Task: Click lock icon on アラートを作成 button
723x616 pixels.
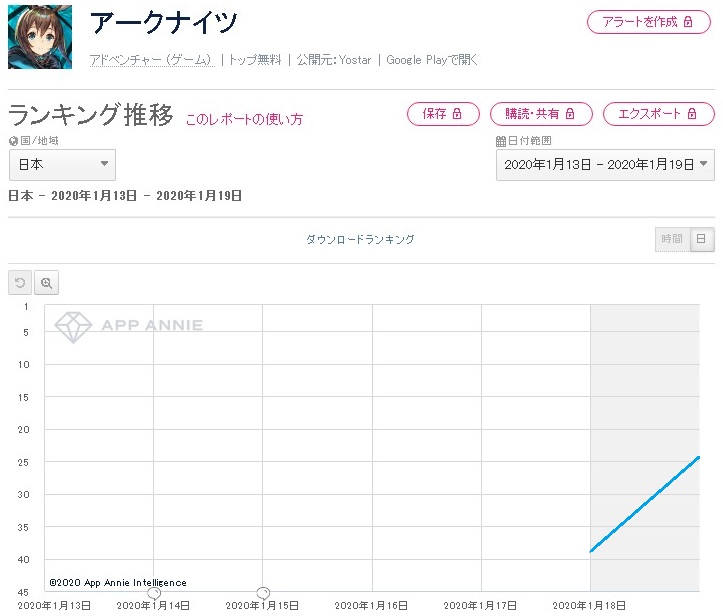Action: [x=688, y=22]
